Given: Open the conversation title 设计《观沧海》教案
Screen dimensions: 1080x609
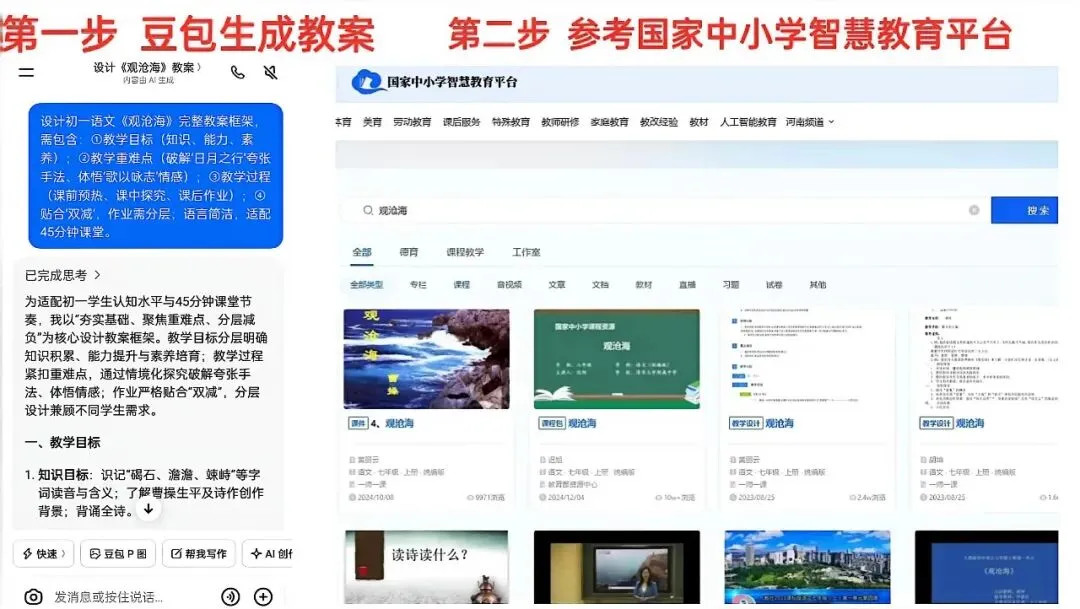Looking at the screenshot, I should (147, 68).
